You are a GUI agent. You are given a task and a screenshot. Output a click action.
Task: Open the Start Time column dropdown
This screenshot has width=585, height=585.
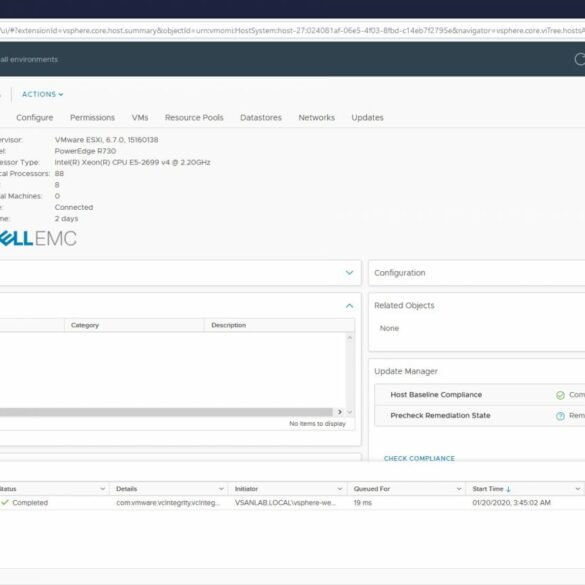578,489
